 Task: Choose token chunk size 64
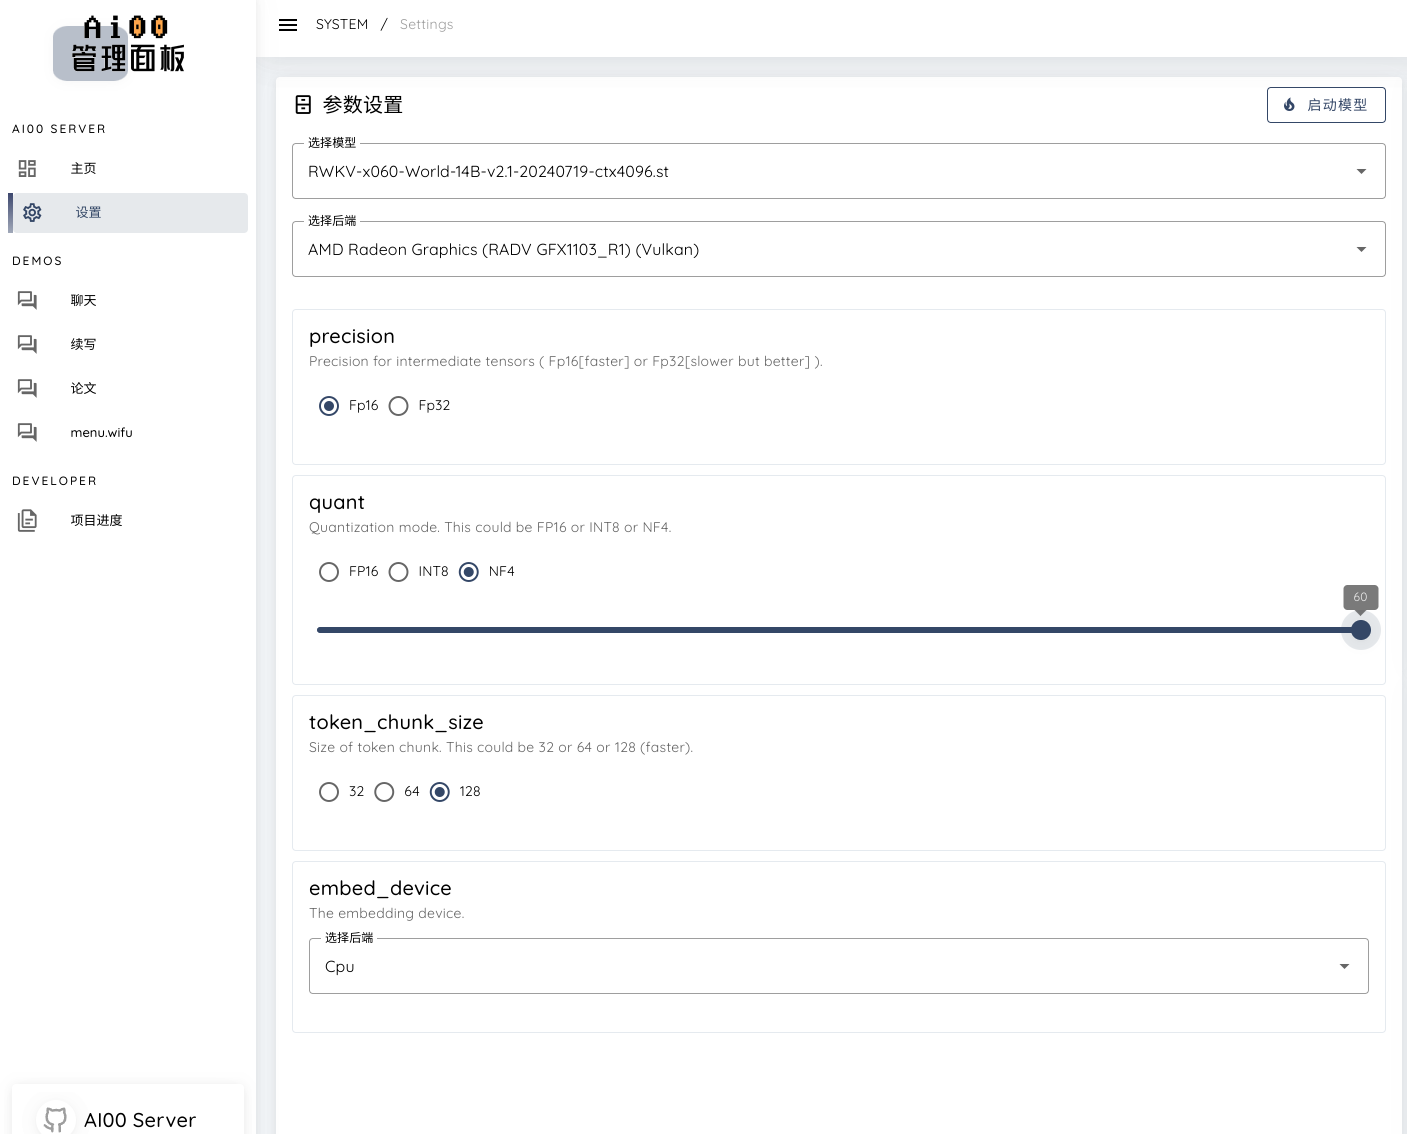tap(385, 792)
